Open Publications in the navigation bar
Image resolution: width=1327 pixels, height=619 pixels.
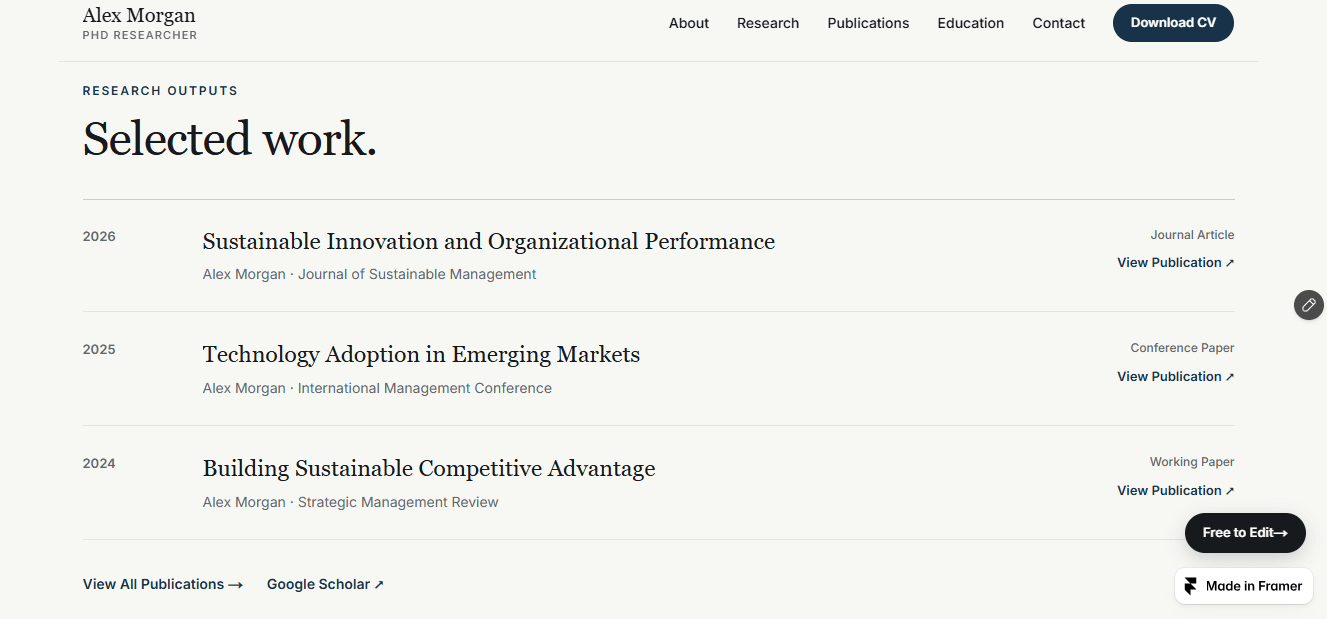[868, 23]
